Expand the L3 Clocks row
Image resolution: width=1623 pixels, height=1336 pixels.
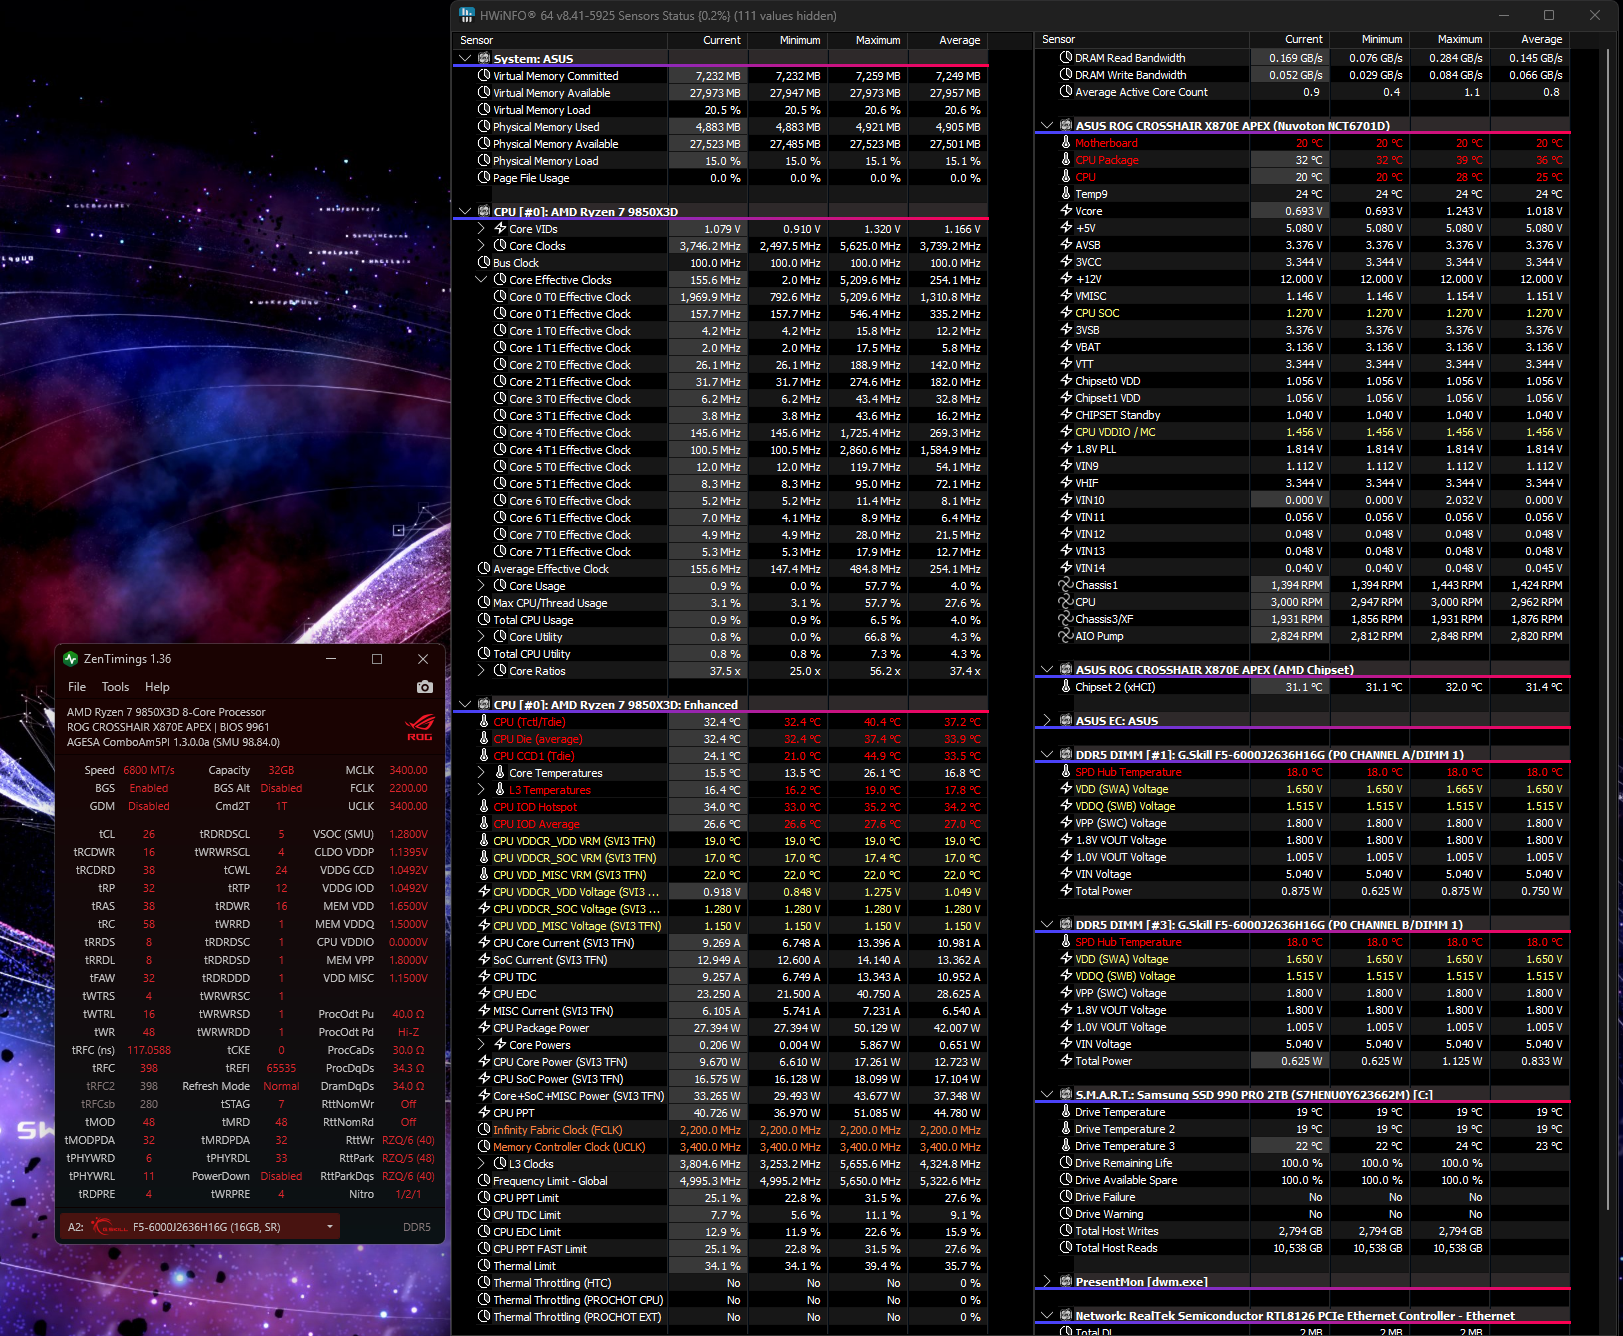point(481,1164)
